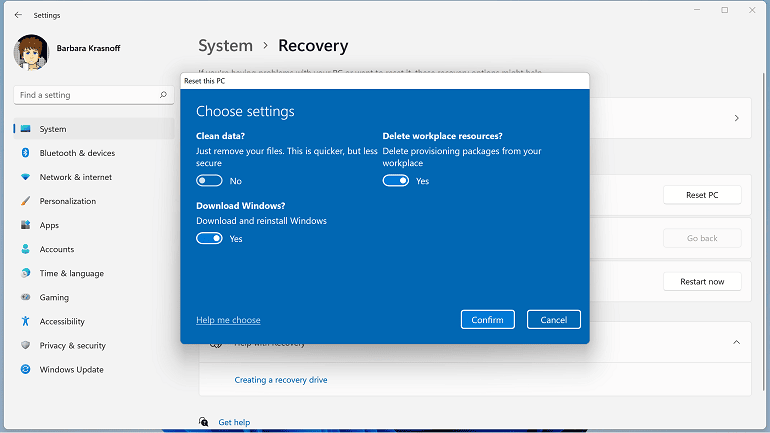770x433 pixels.
Task: Click the Choose settings heading
Action: point(245,111)
